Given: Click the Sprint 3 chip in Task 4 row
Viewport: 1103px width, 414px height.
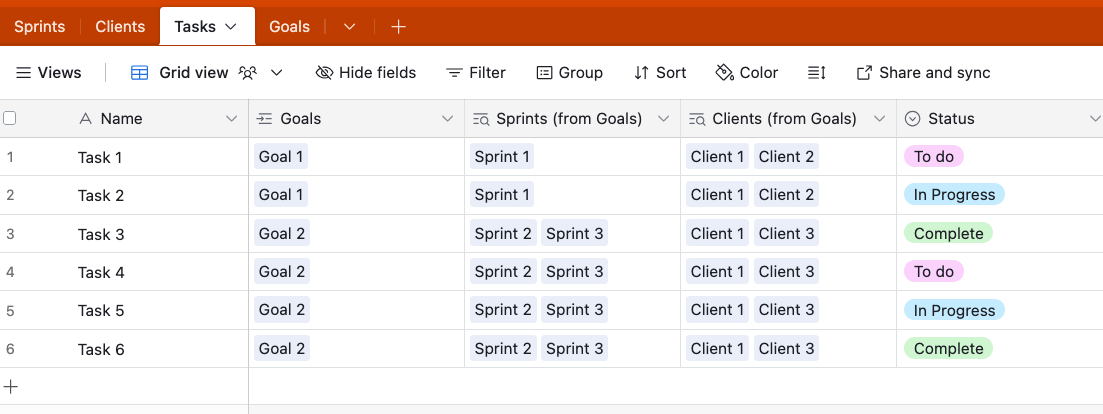Looking at the screenshot, I should click(x=574, y=271).
